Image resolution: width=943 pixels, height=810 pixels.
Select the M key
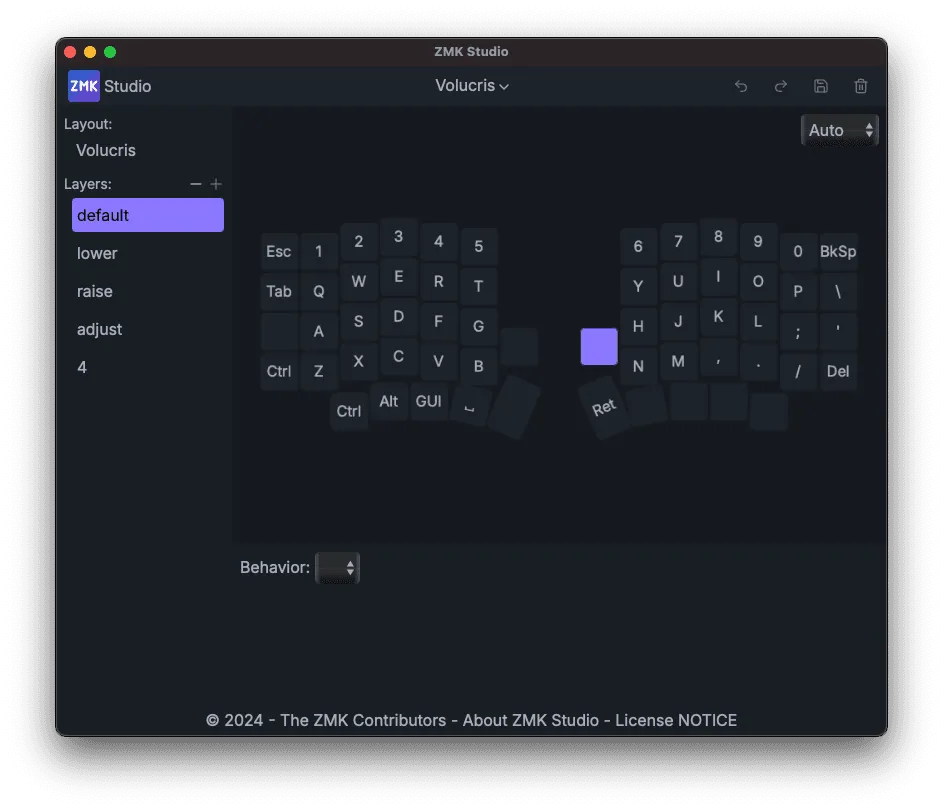pyautogui.click(x=678, y=361)
